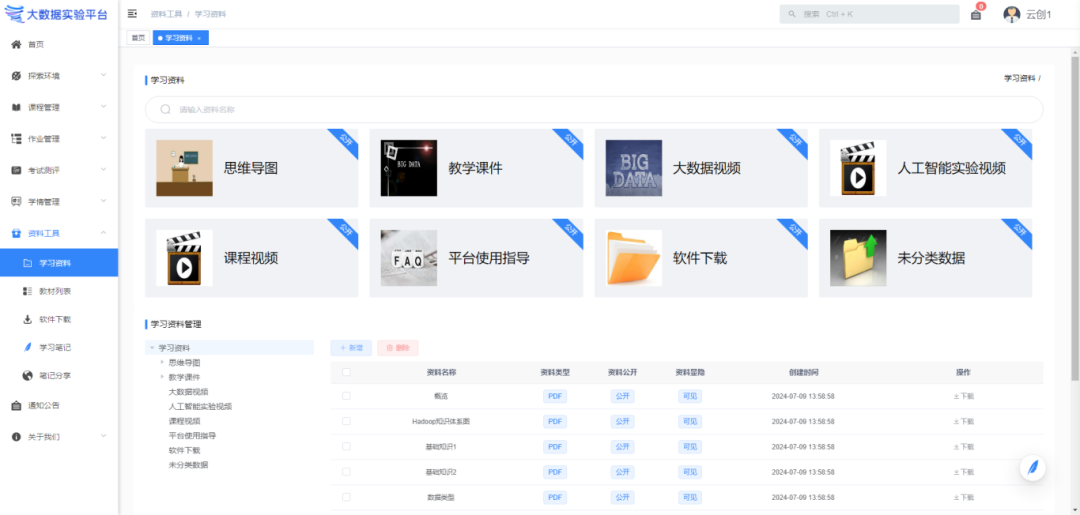Viewport: 1080px width, 515px height.
Task: Click the 新增 add button
Action: click(351, 348)
